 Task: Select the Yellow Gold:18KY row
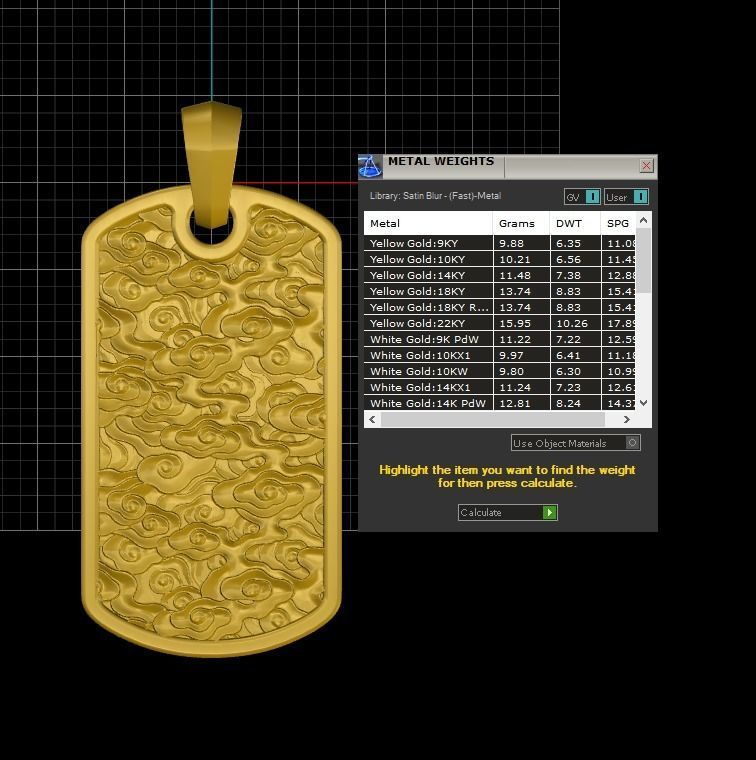click(x=500, y=291)
